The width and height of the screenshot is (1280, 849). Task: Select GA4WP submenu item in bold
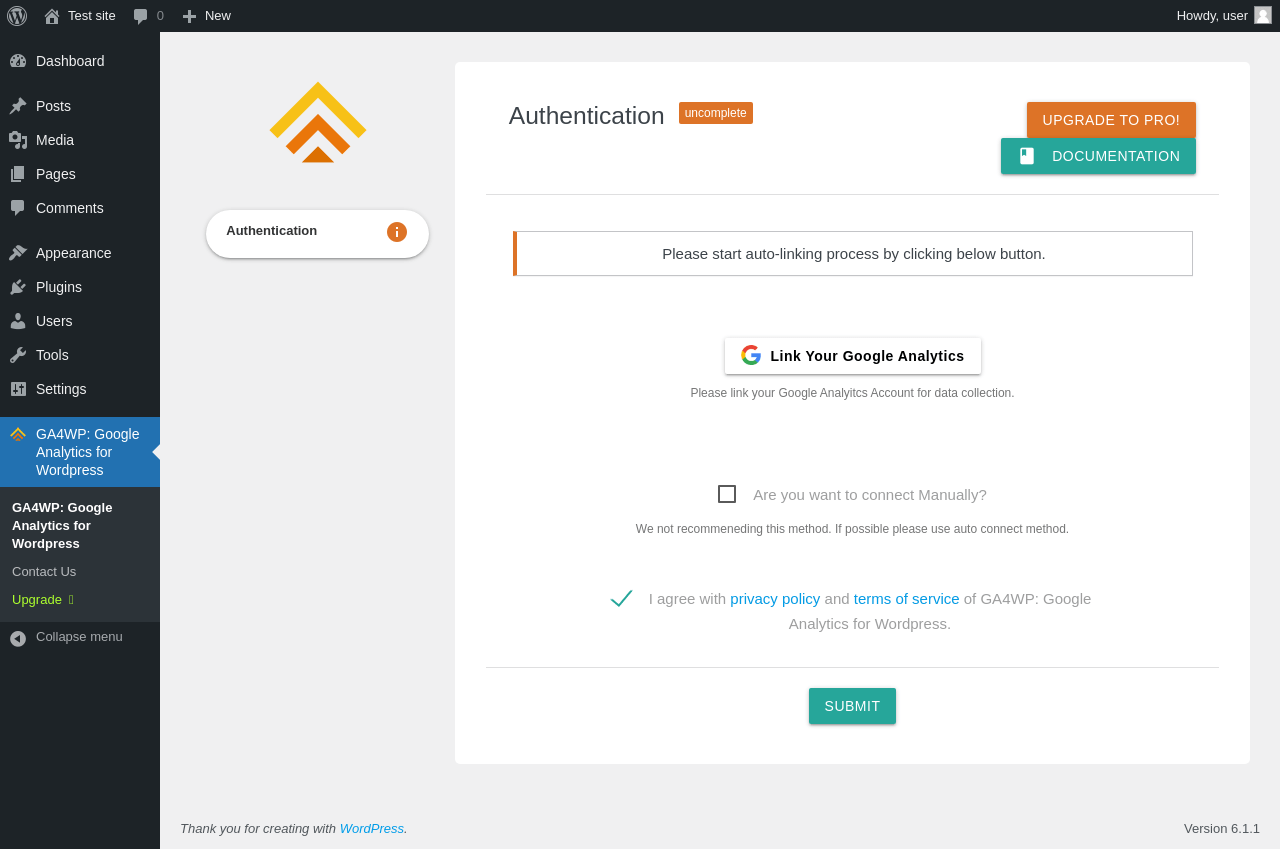62,526
